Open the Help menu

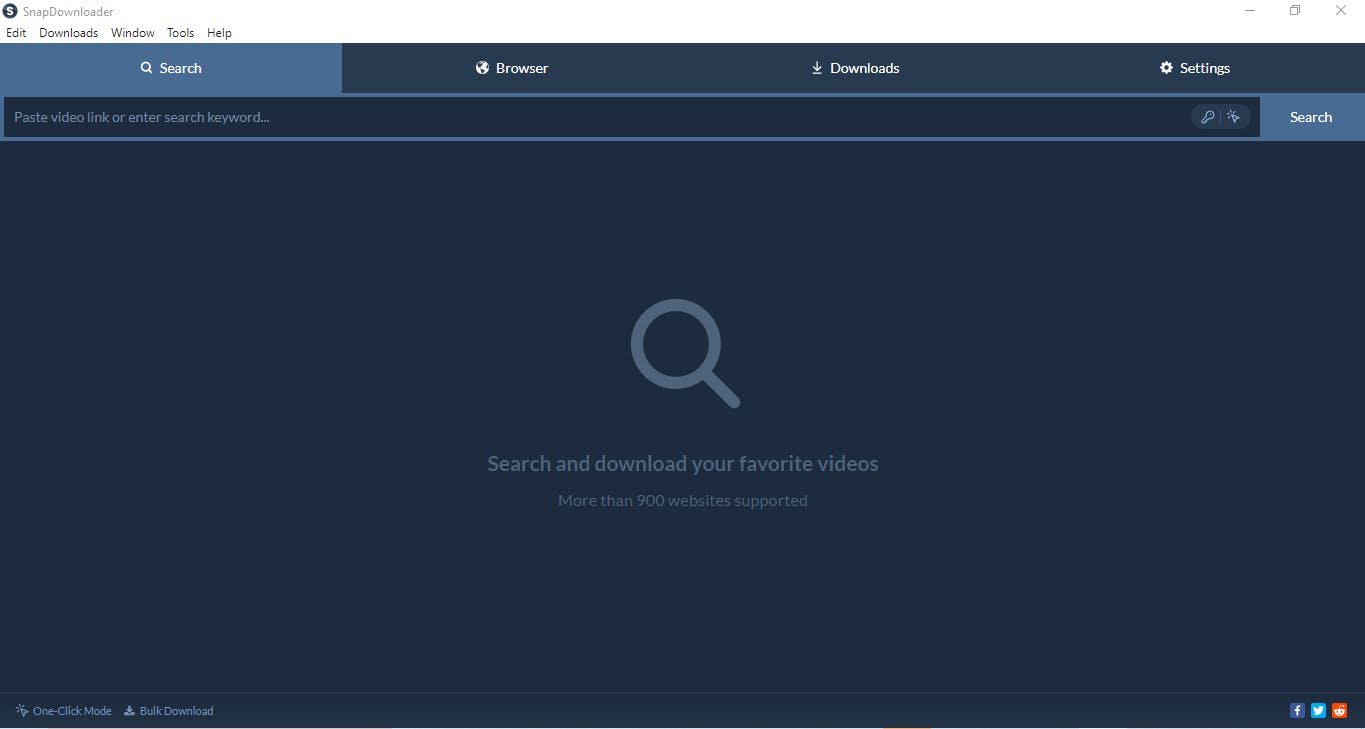tap(219, 33)
